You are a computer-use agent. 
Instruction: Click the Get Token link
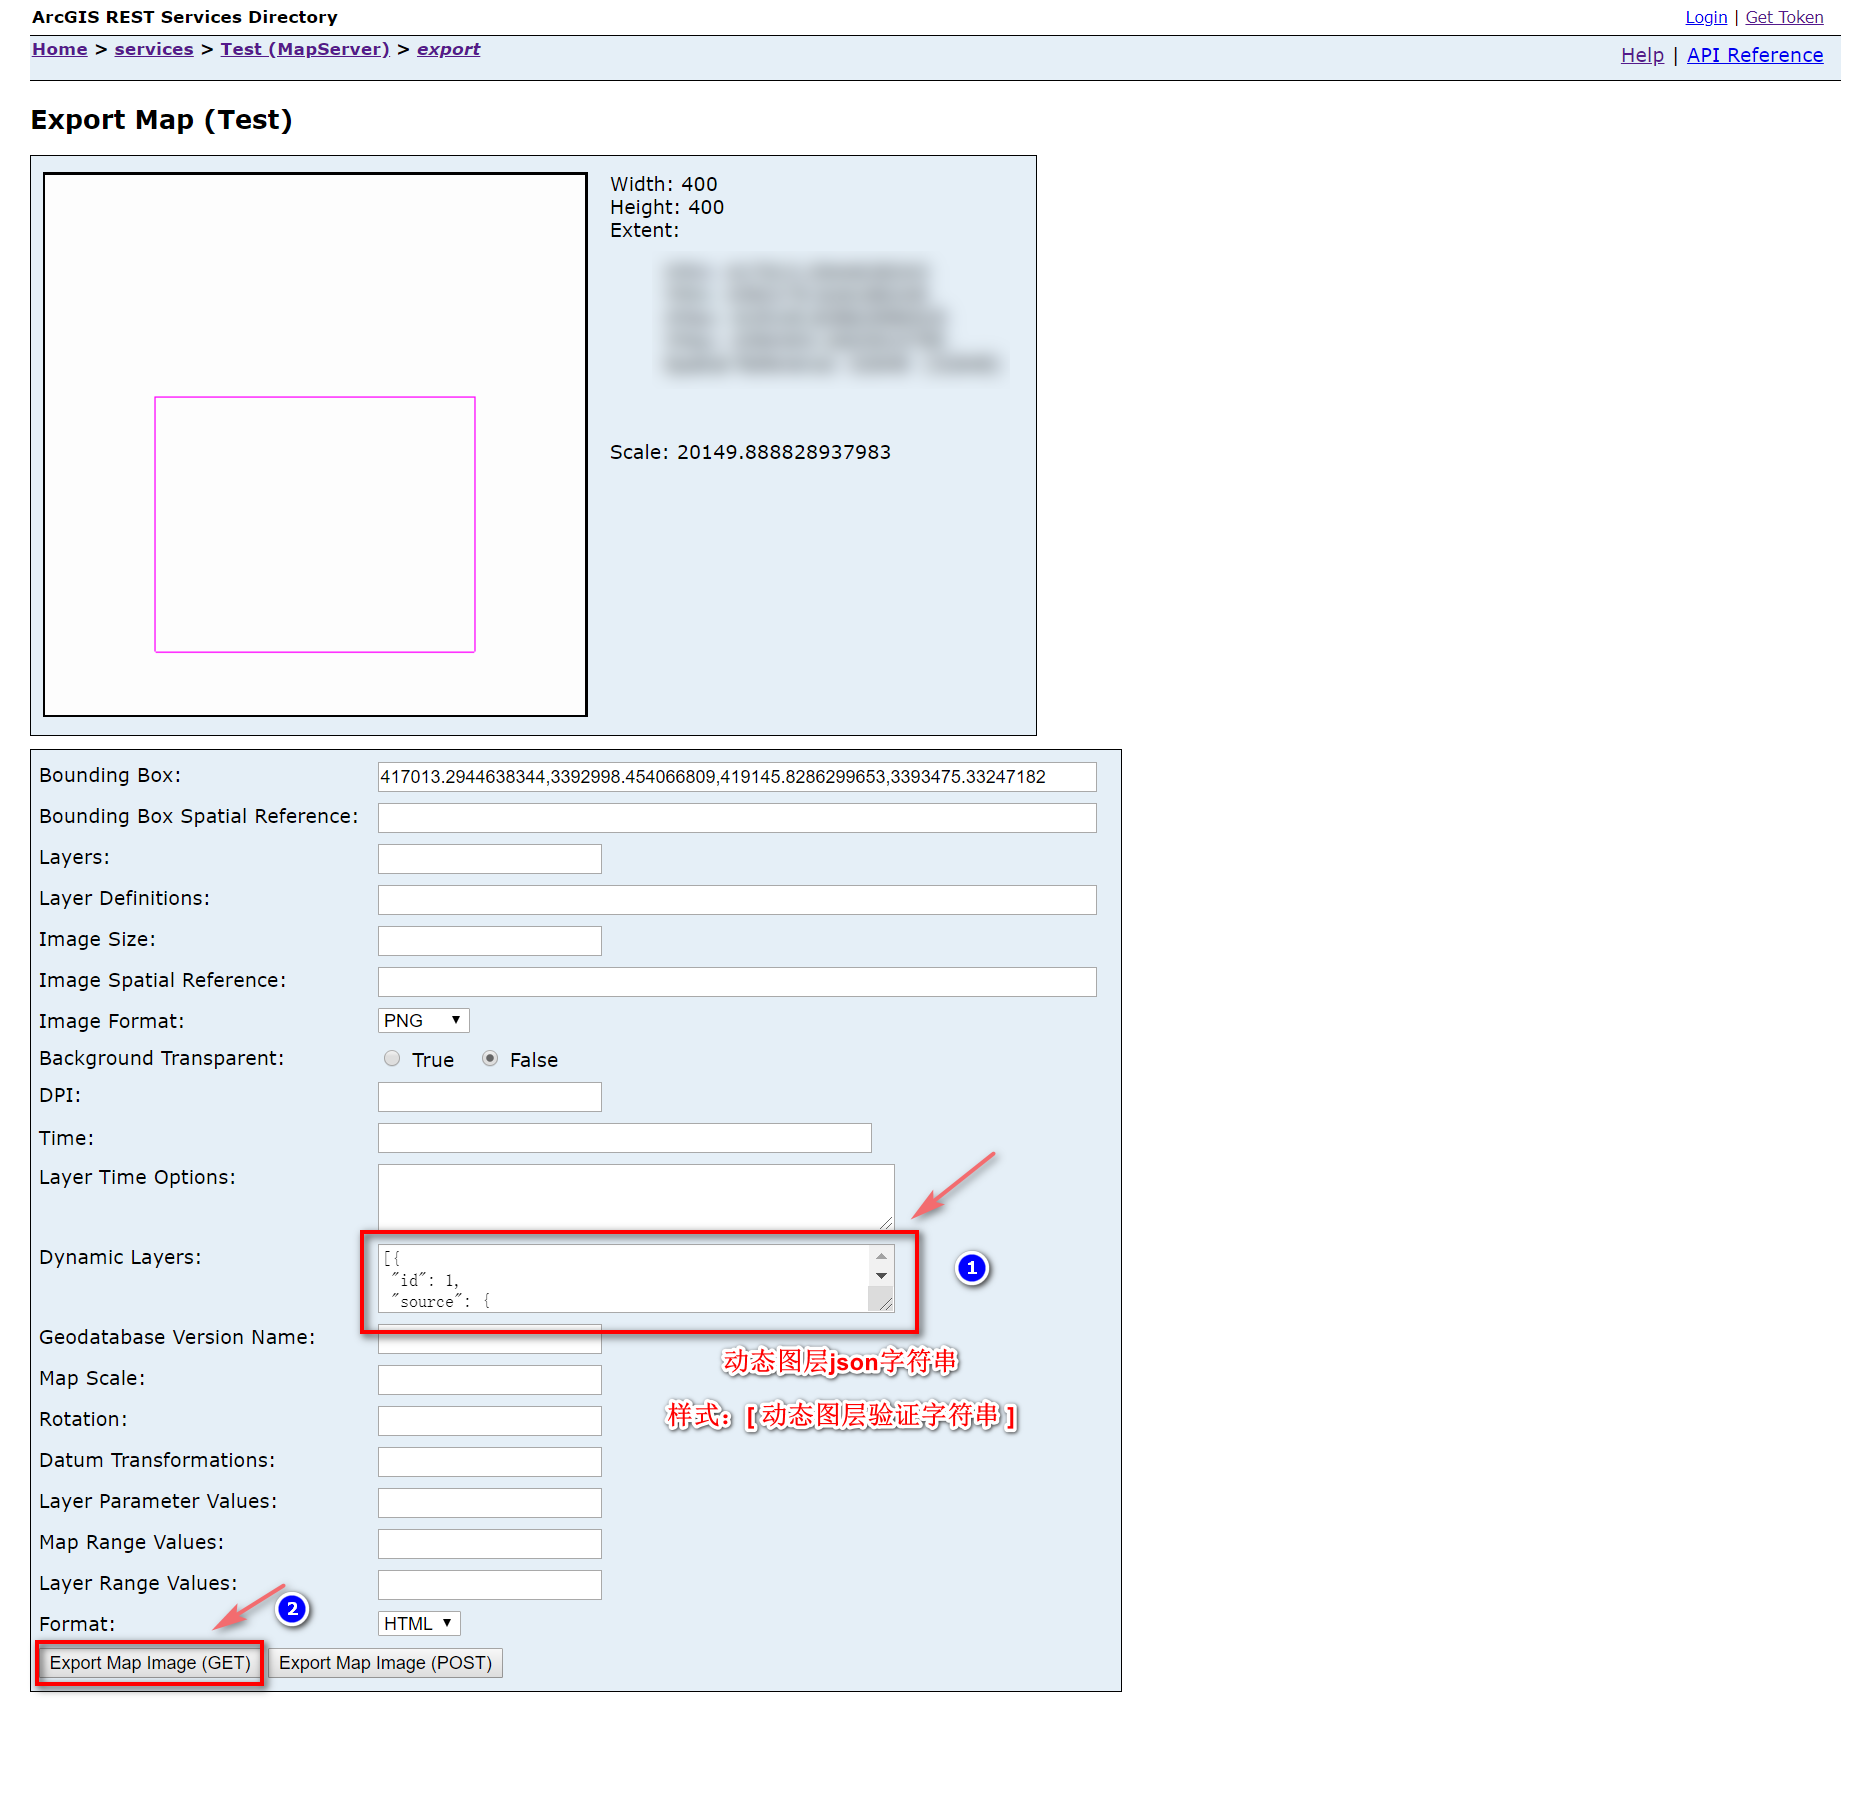pos(1784,17)
